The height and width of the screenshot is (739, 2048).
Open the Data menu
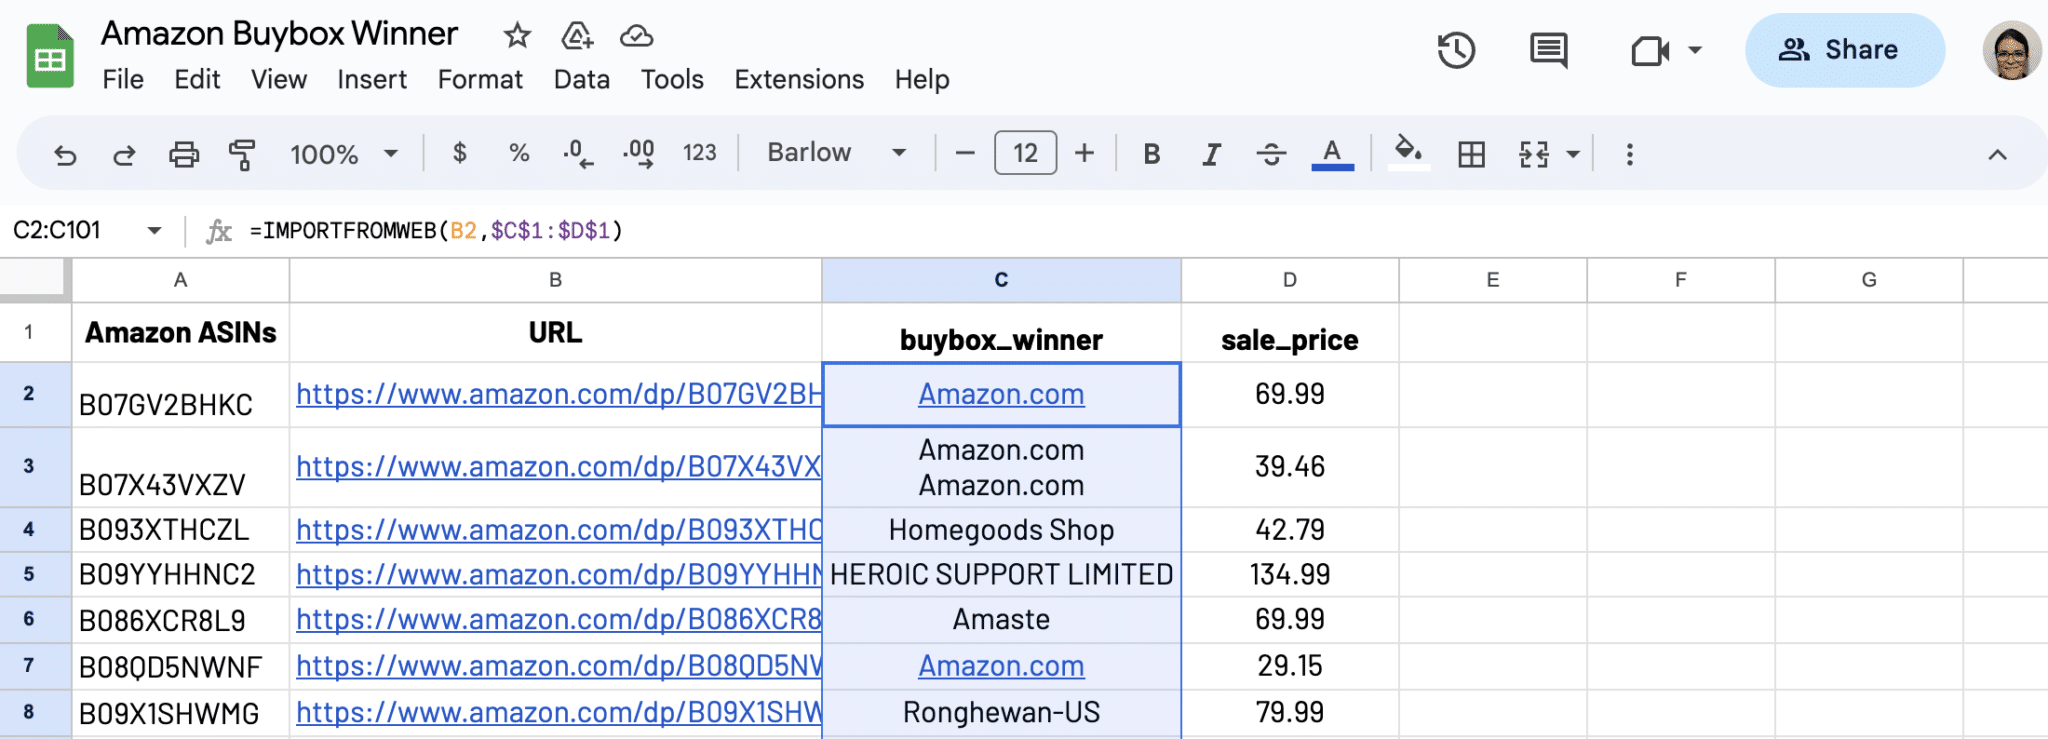click(582, 79)
